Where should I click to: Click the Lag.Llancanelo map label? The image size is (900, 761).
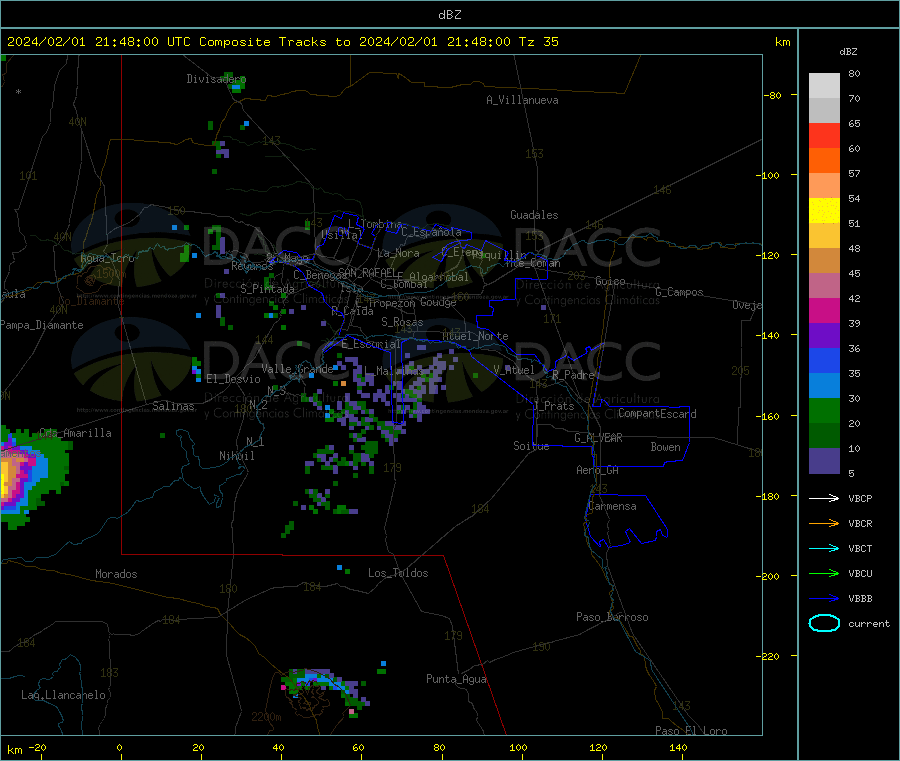coord(63,695)
